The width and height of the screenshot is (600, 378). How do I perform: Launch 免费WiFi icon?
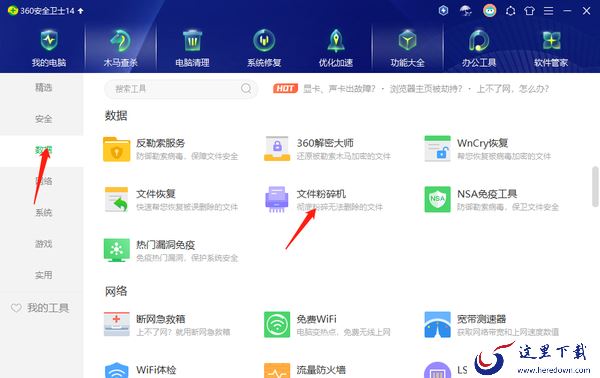(x=277, y=324)
